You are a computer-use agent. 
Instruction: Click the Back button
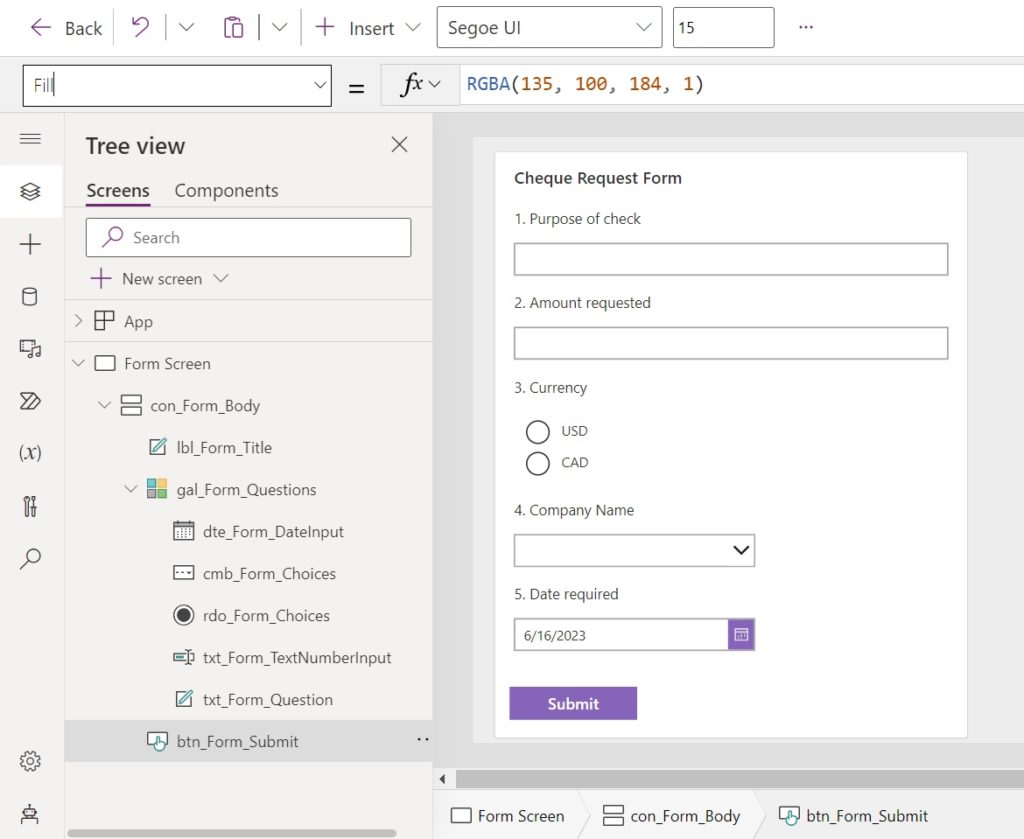click(64, 27)
